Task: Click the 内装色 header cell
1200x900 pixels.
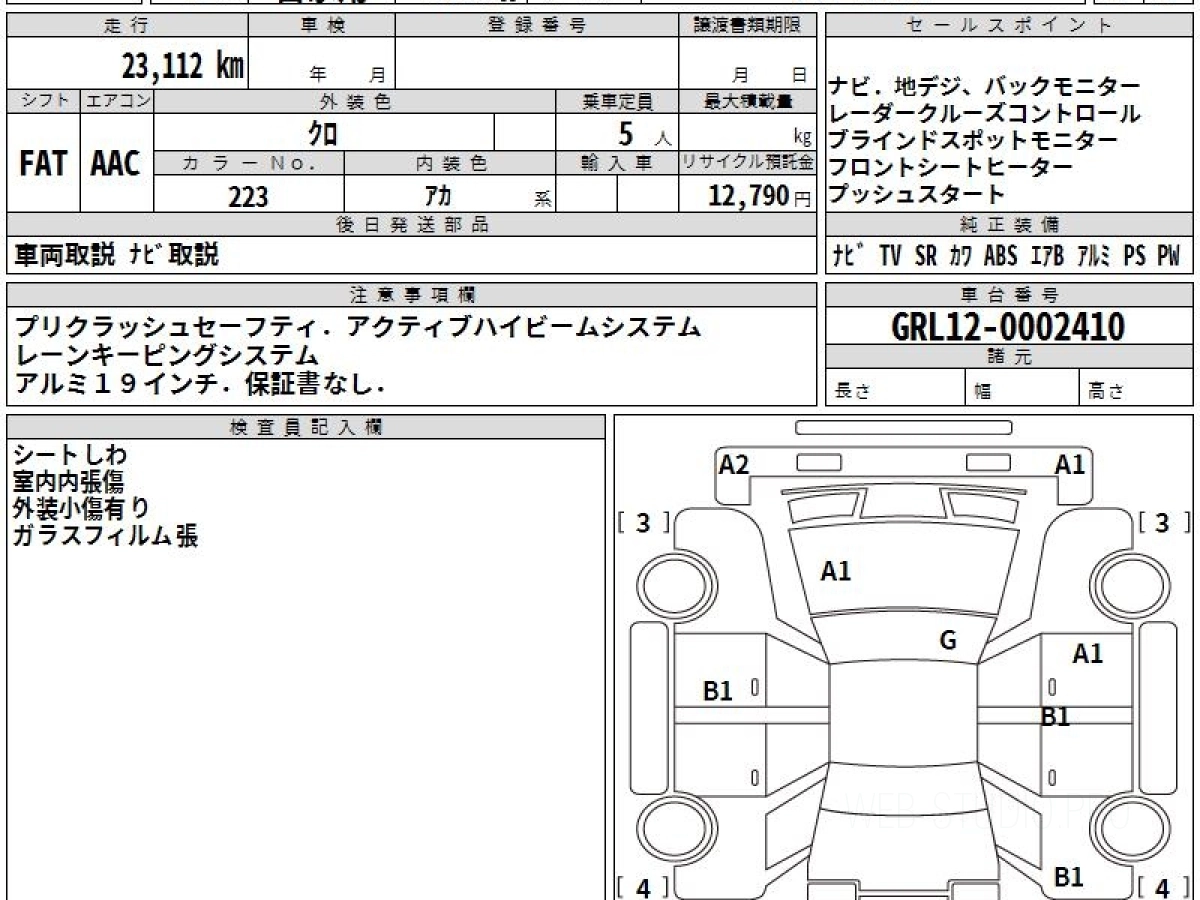Action: coord(450,163)
